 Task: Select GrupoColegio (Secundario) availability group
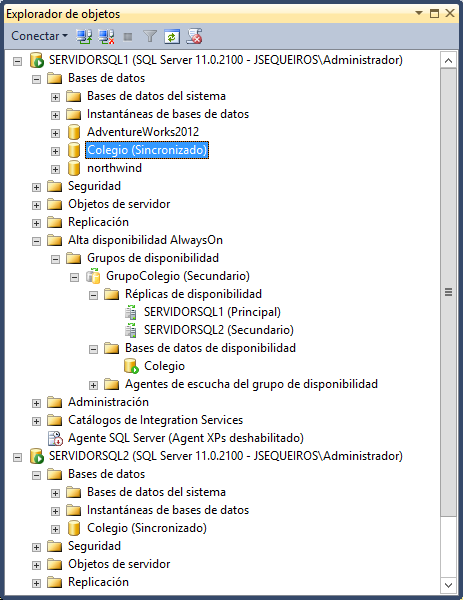178,276
